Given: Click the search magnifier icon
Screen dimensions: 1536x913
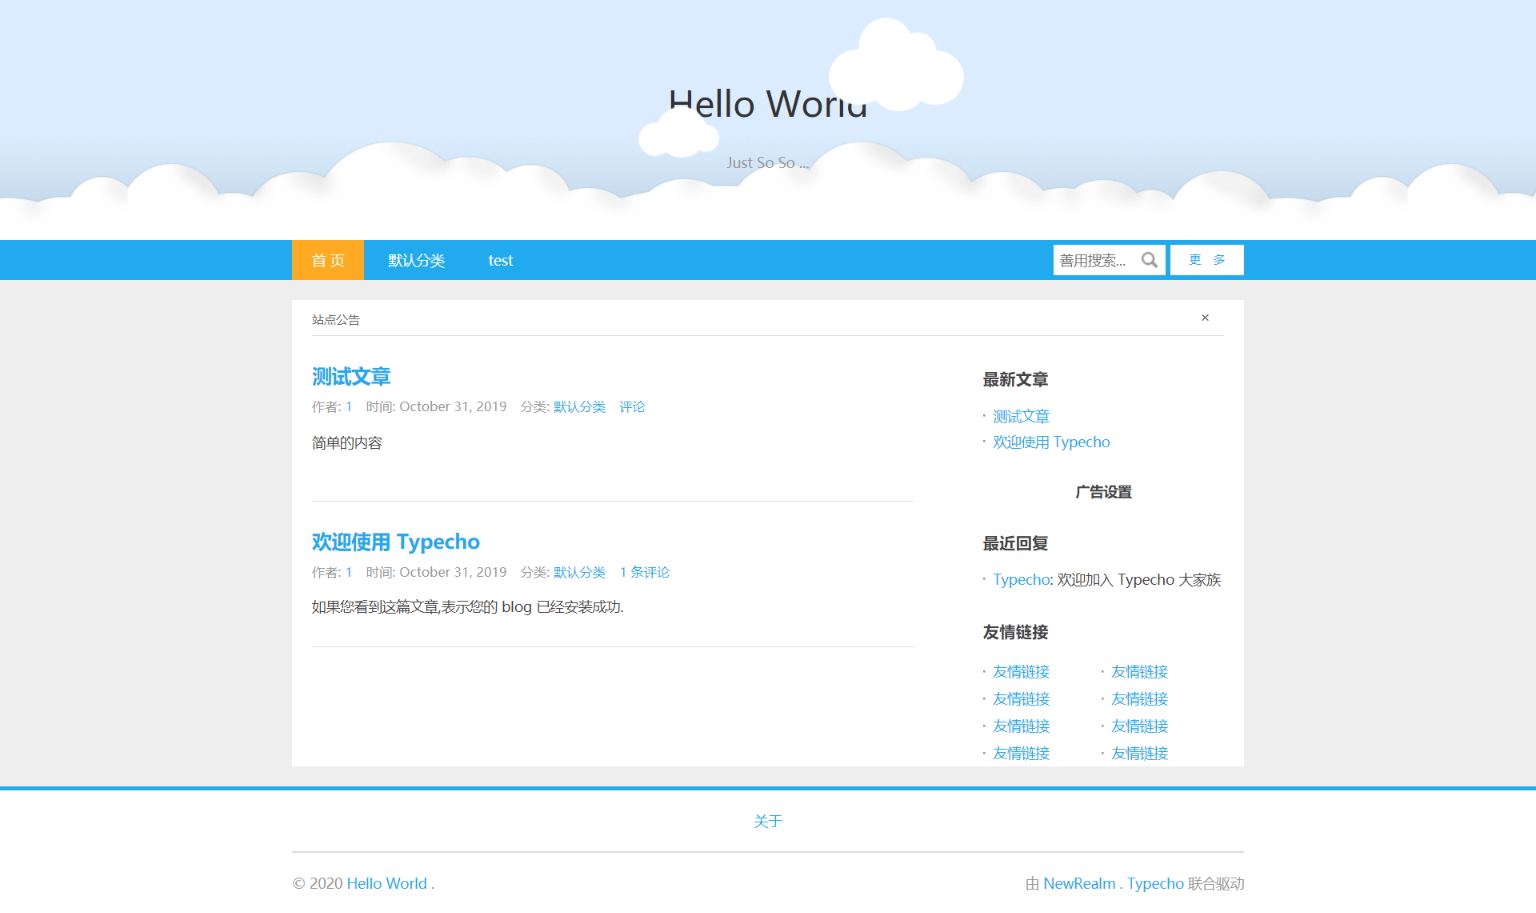Looking at the screenshot, I should coord(1149,260).
